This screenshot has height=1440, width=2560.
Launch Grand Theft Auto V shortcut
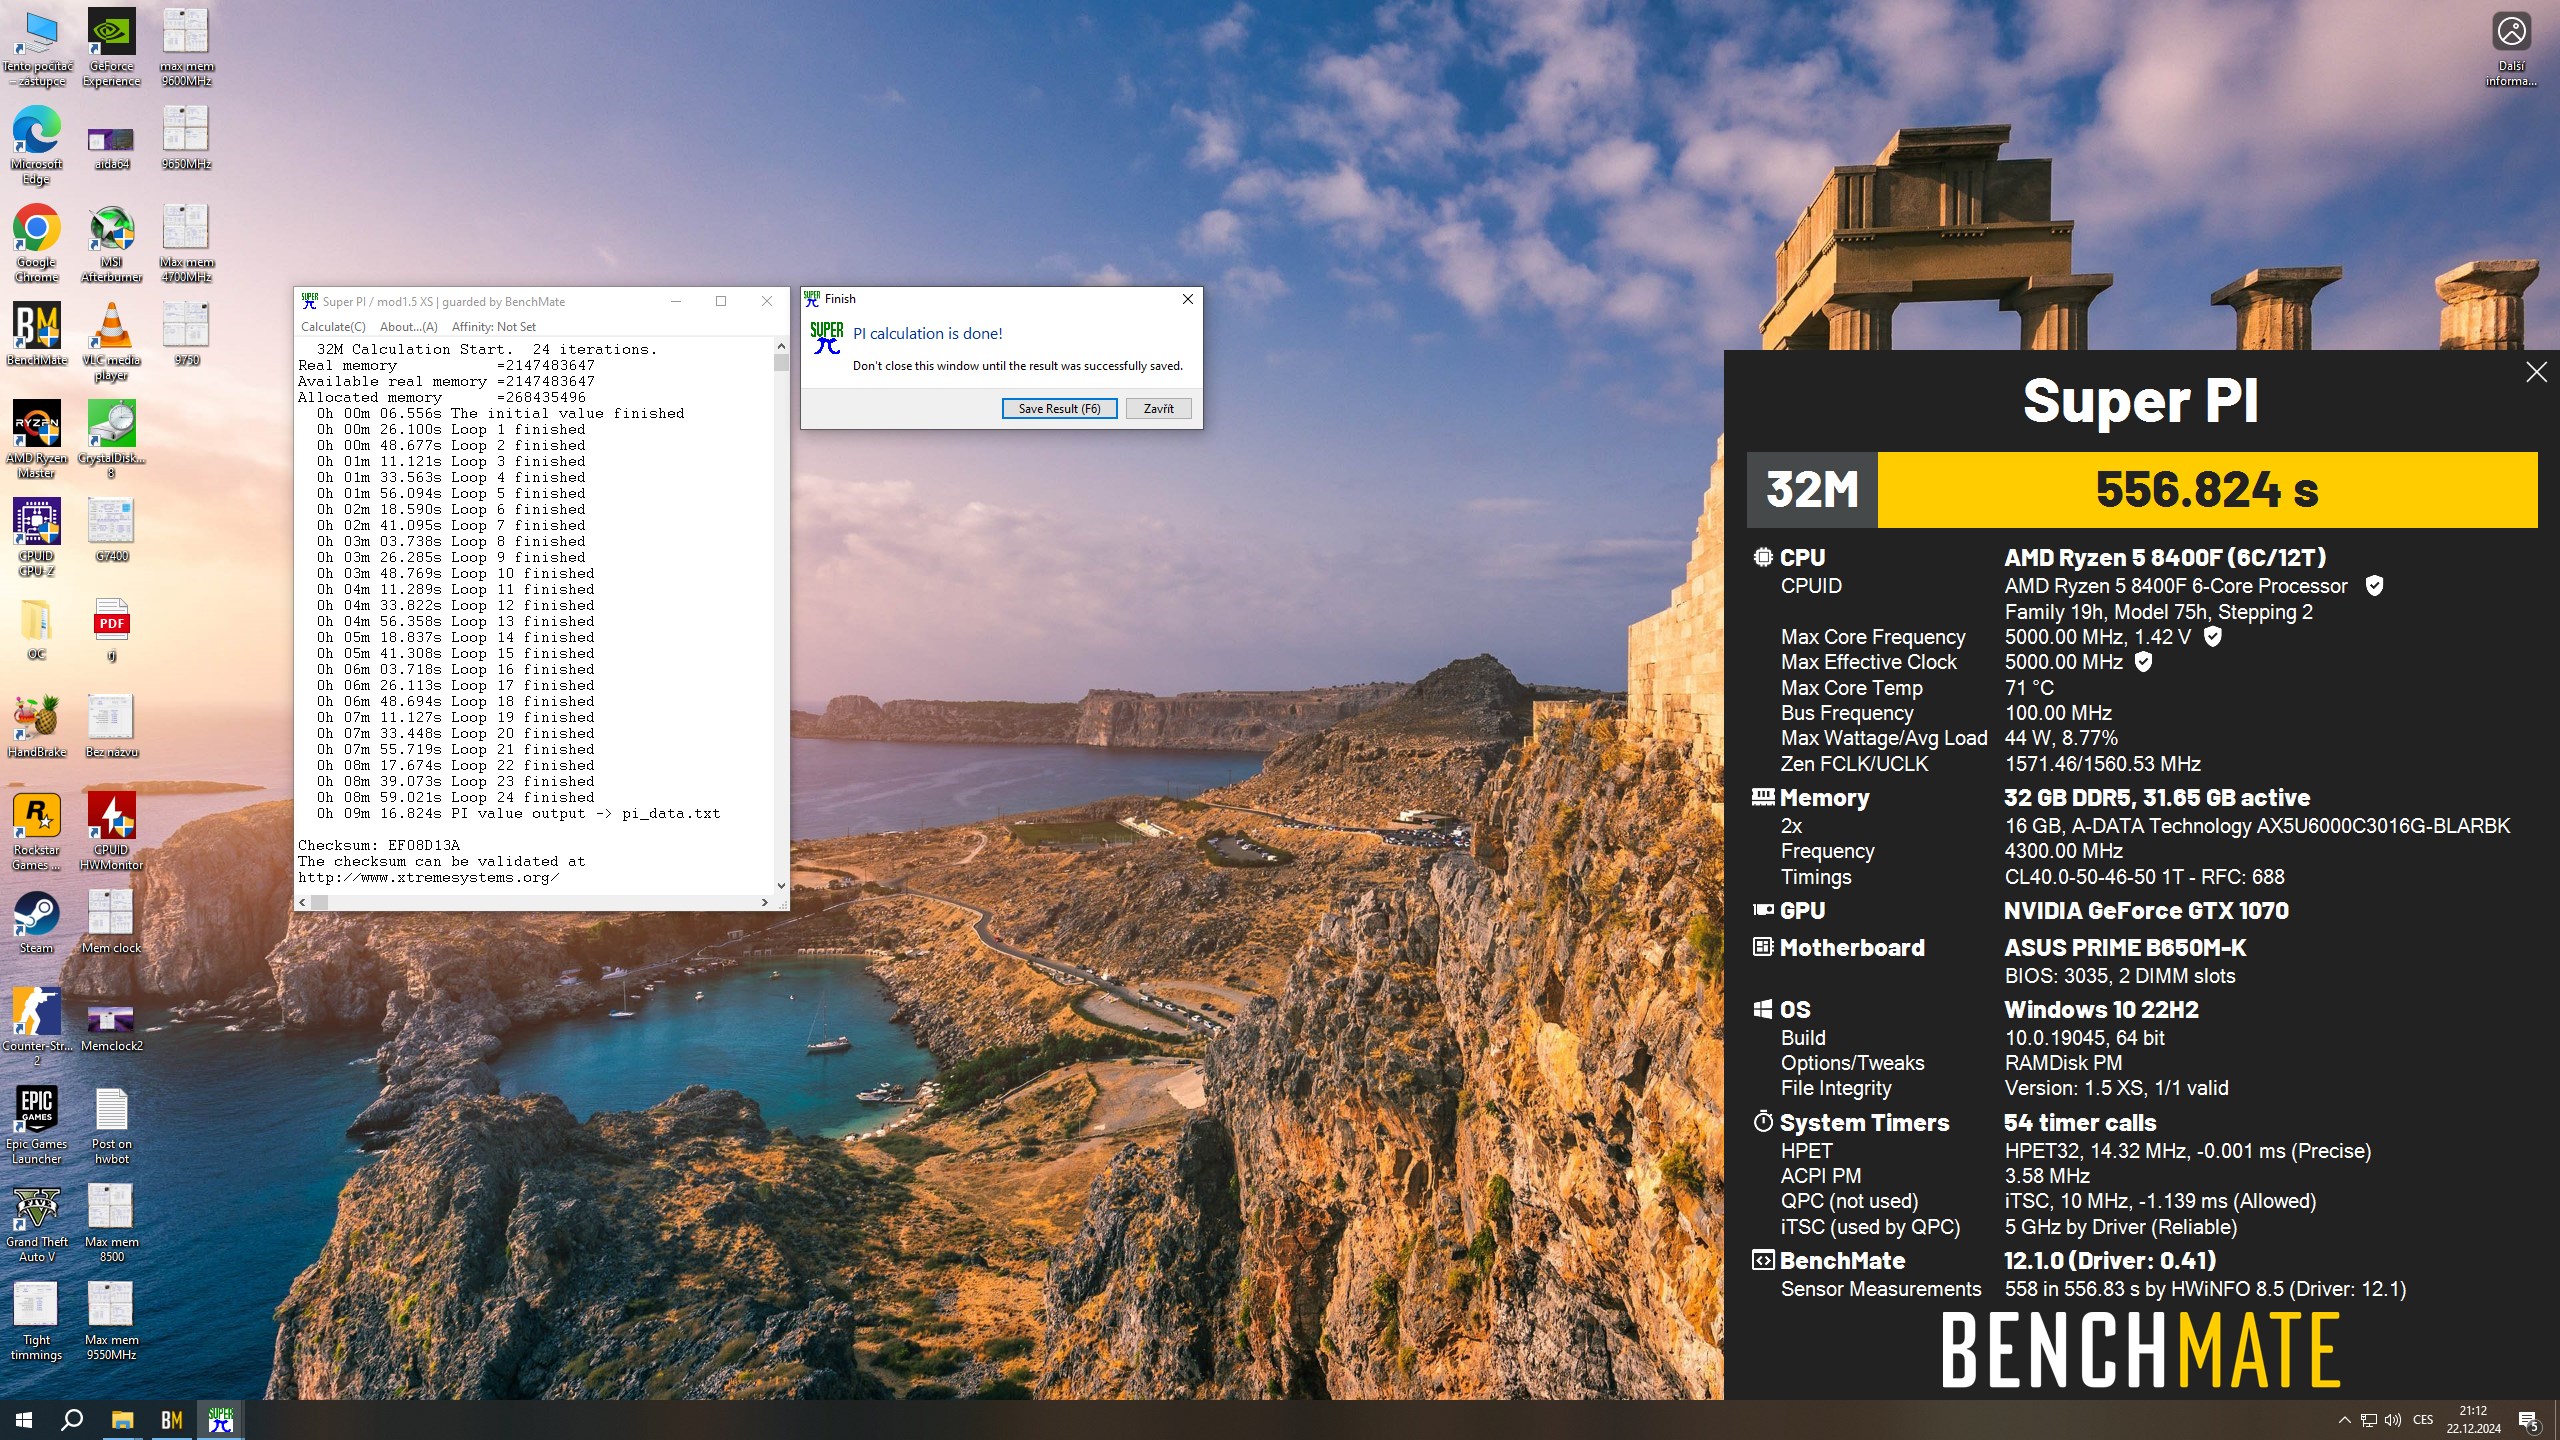(37, 1223)
